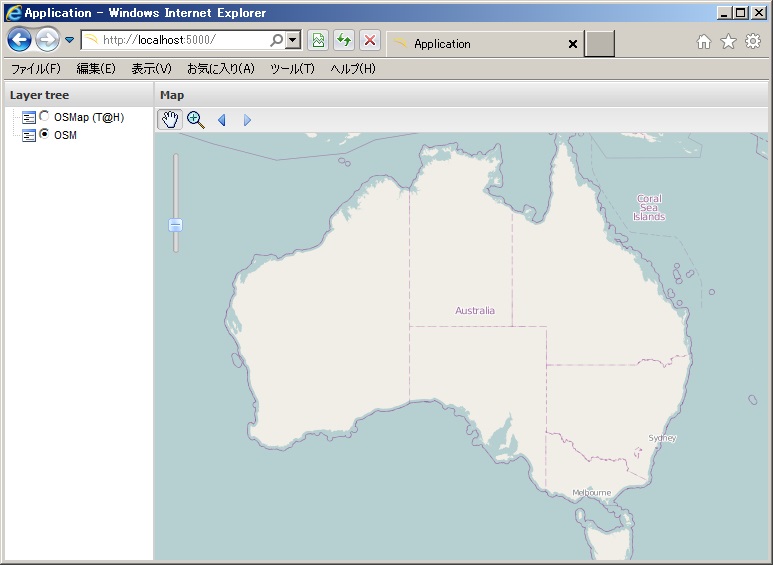Open favorites star icon
This screenshot has height=565, width=773.
coord(728,42)
